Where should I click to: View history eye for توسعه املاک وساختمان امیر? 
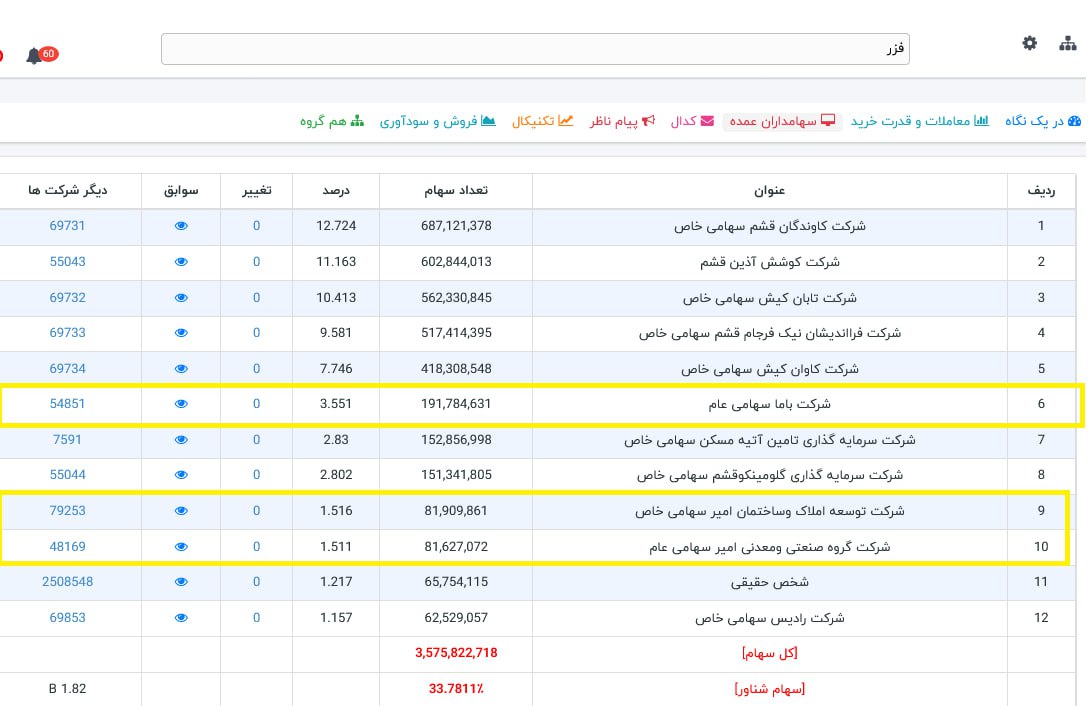click(x=181, y=510)
